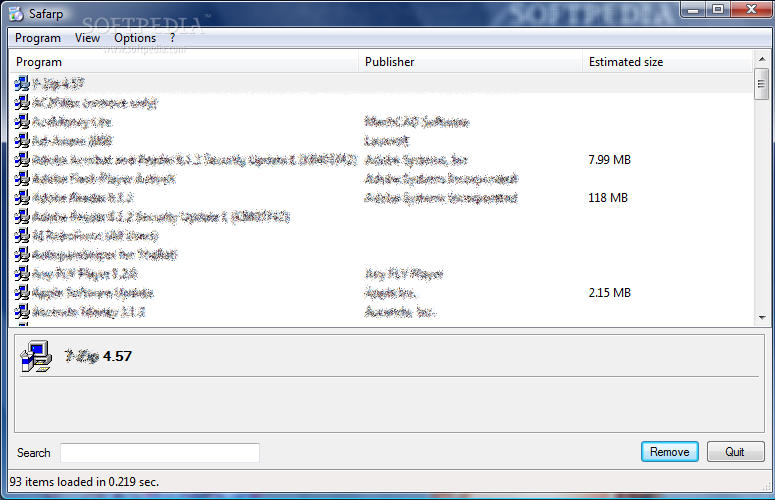Select the Apple Inc. publisher cell

[x=390, y=293]
